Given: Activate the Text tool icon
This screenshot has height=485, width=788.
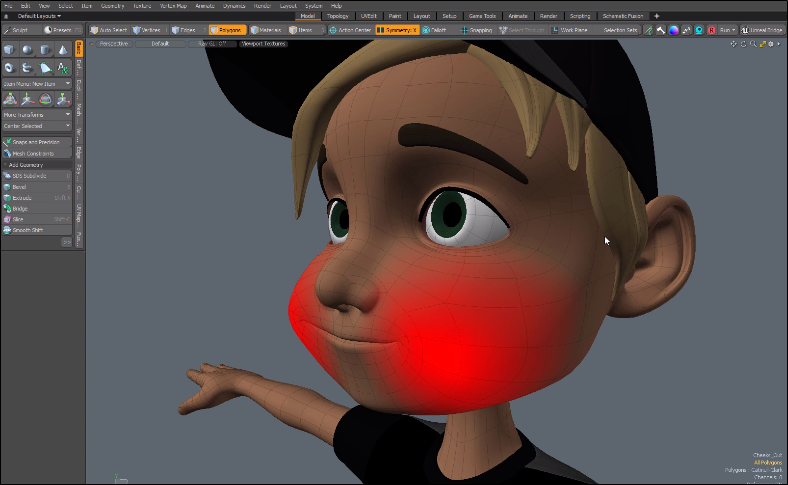Looking at the screenshot, I should pyautogui.click(x=63, y=68).
